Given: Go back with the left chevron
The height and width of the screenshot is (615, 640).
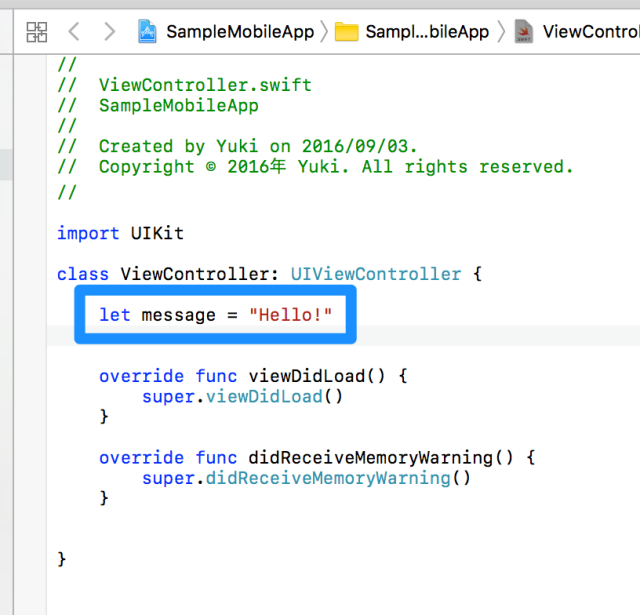Looking at the screenshot, I should [74, 32].
